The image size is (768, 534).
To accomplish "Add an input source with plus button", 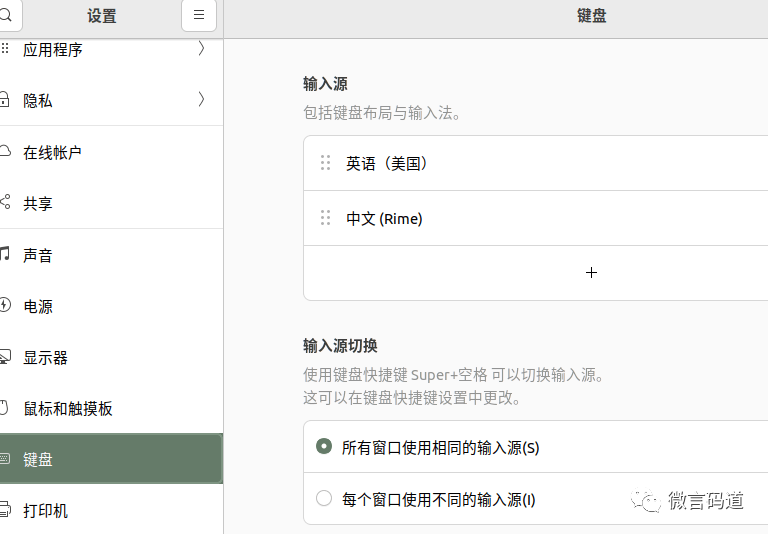I will (591, 272).
